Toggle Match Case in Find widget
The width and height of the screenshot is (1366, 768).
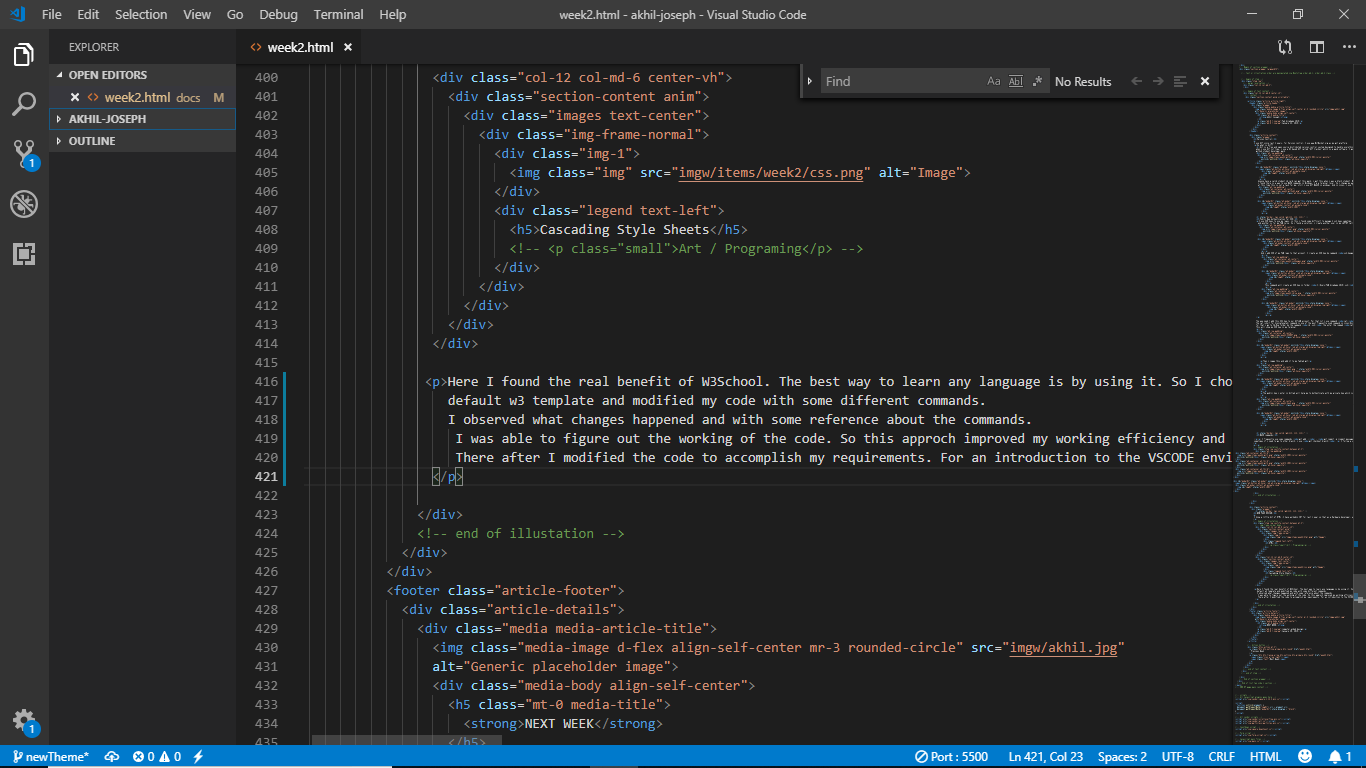994,81
